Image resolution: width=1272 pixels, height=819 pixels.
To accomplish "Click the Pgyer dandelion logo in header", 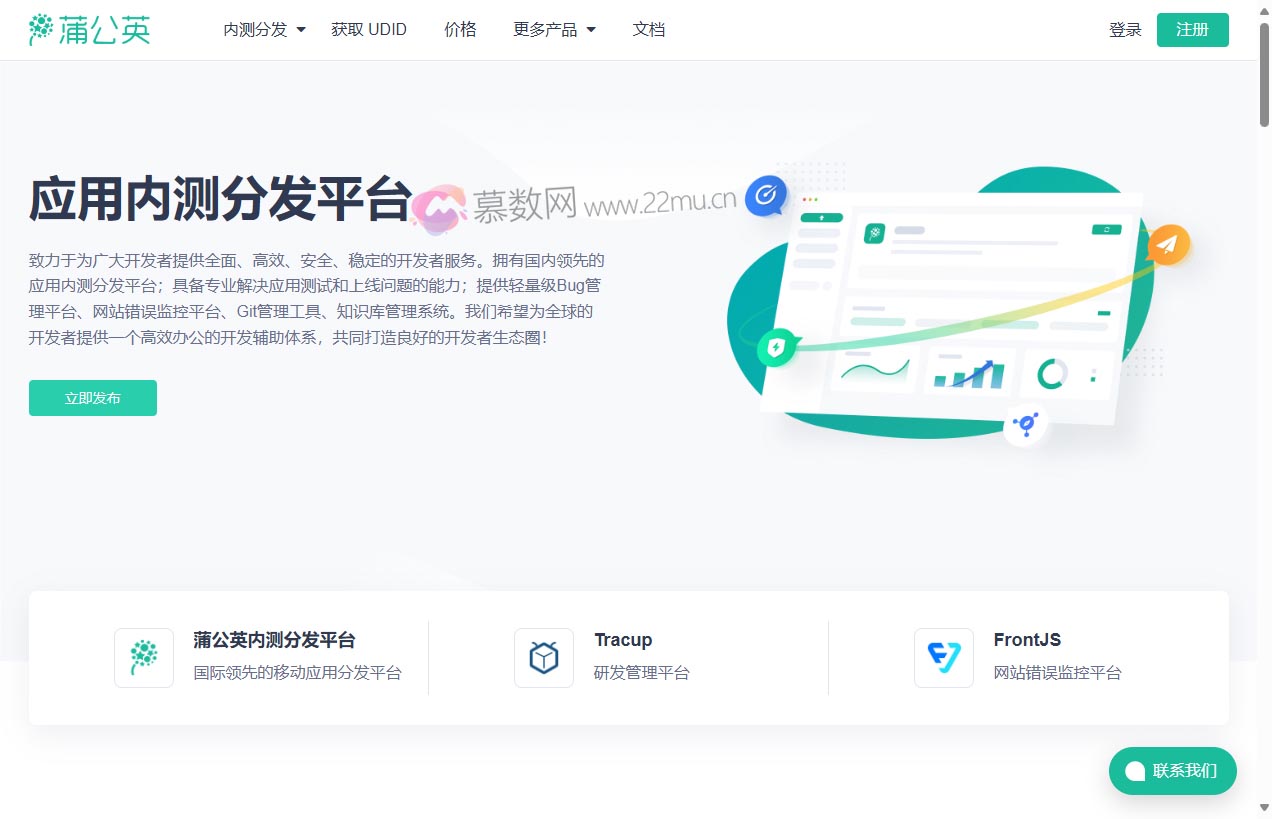I will pyautogui.click(x=90, y=30).
